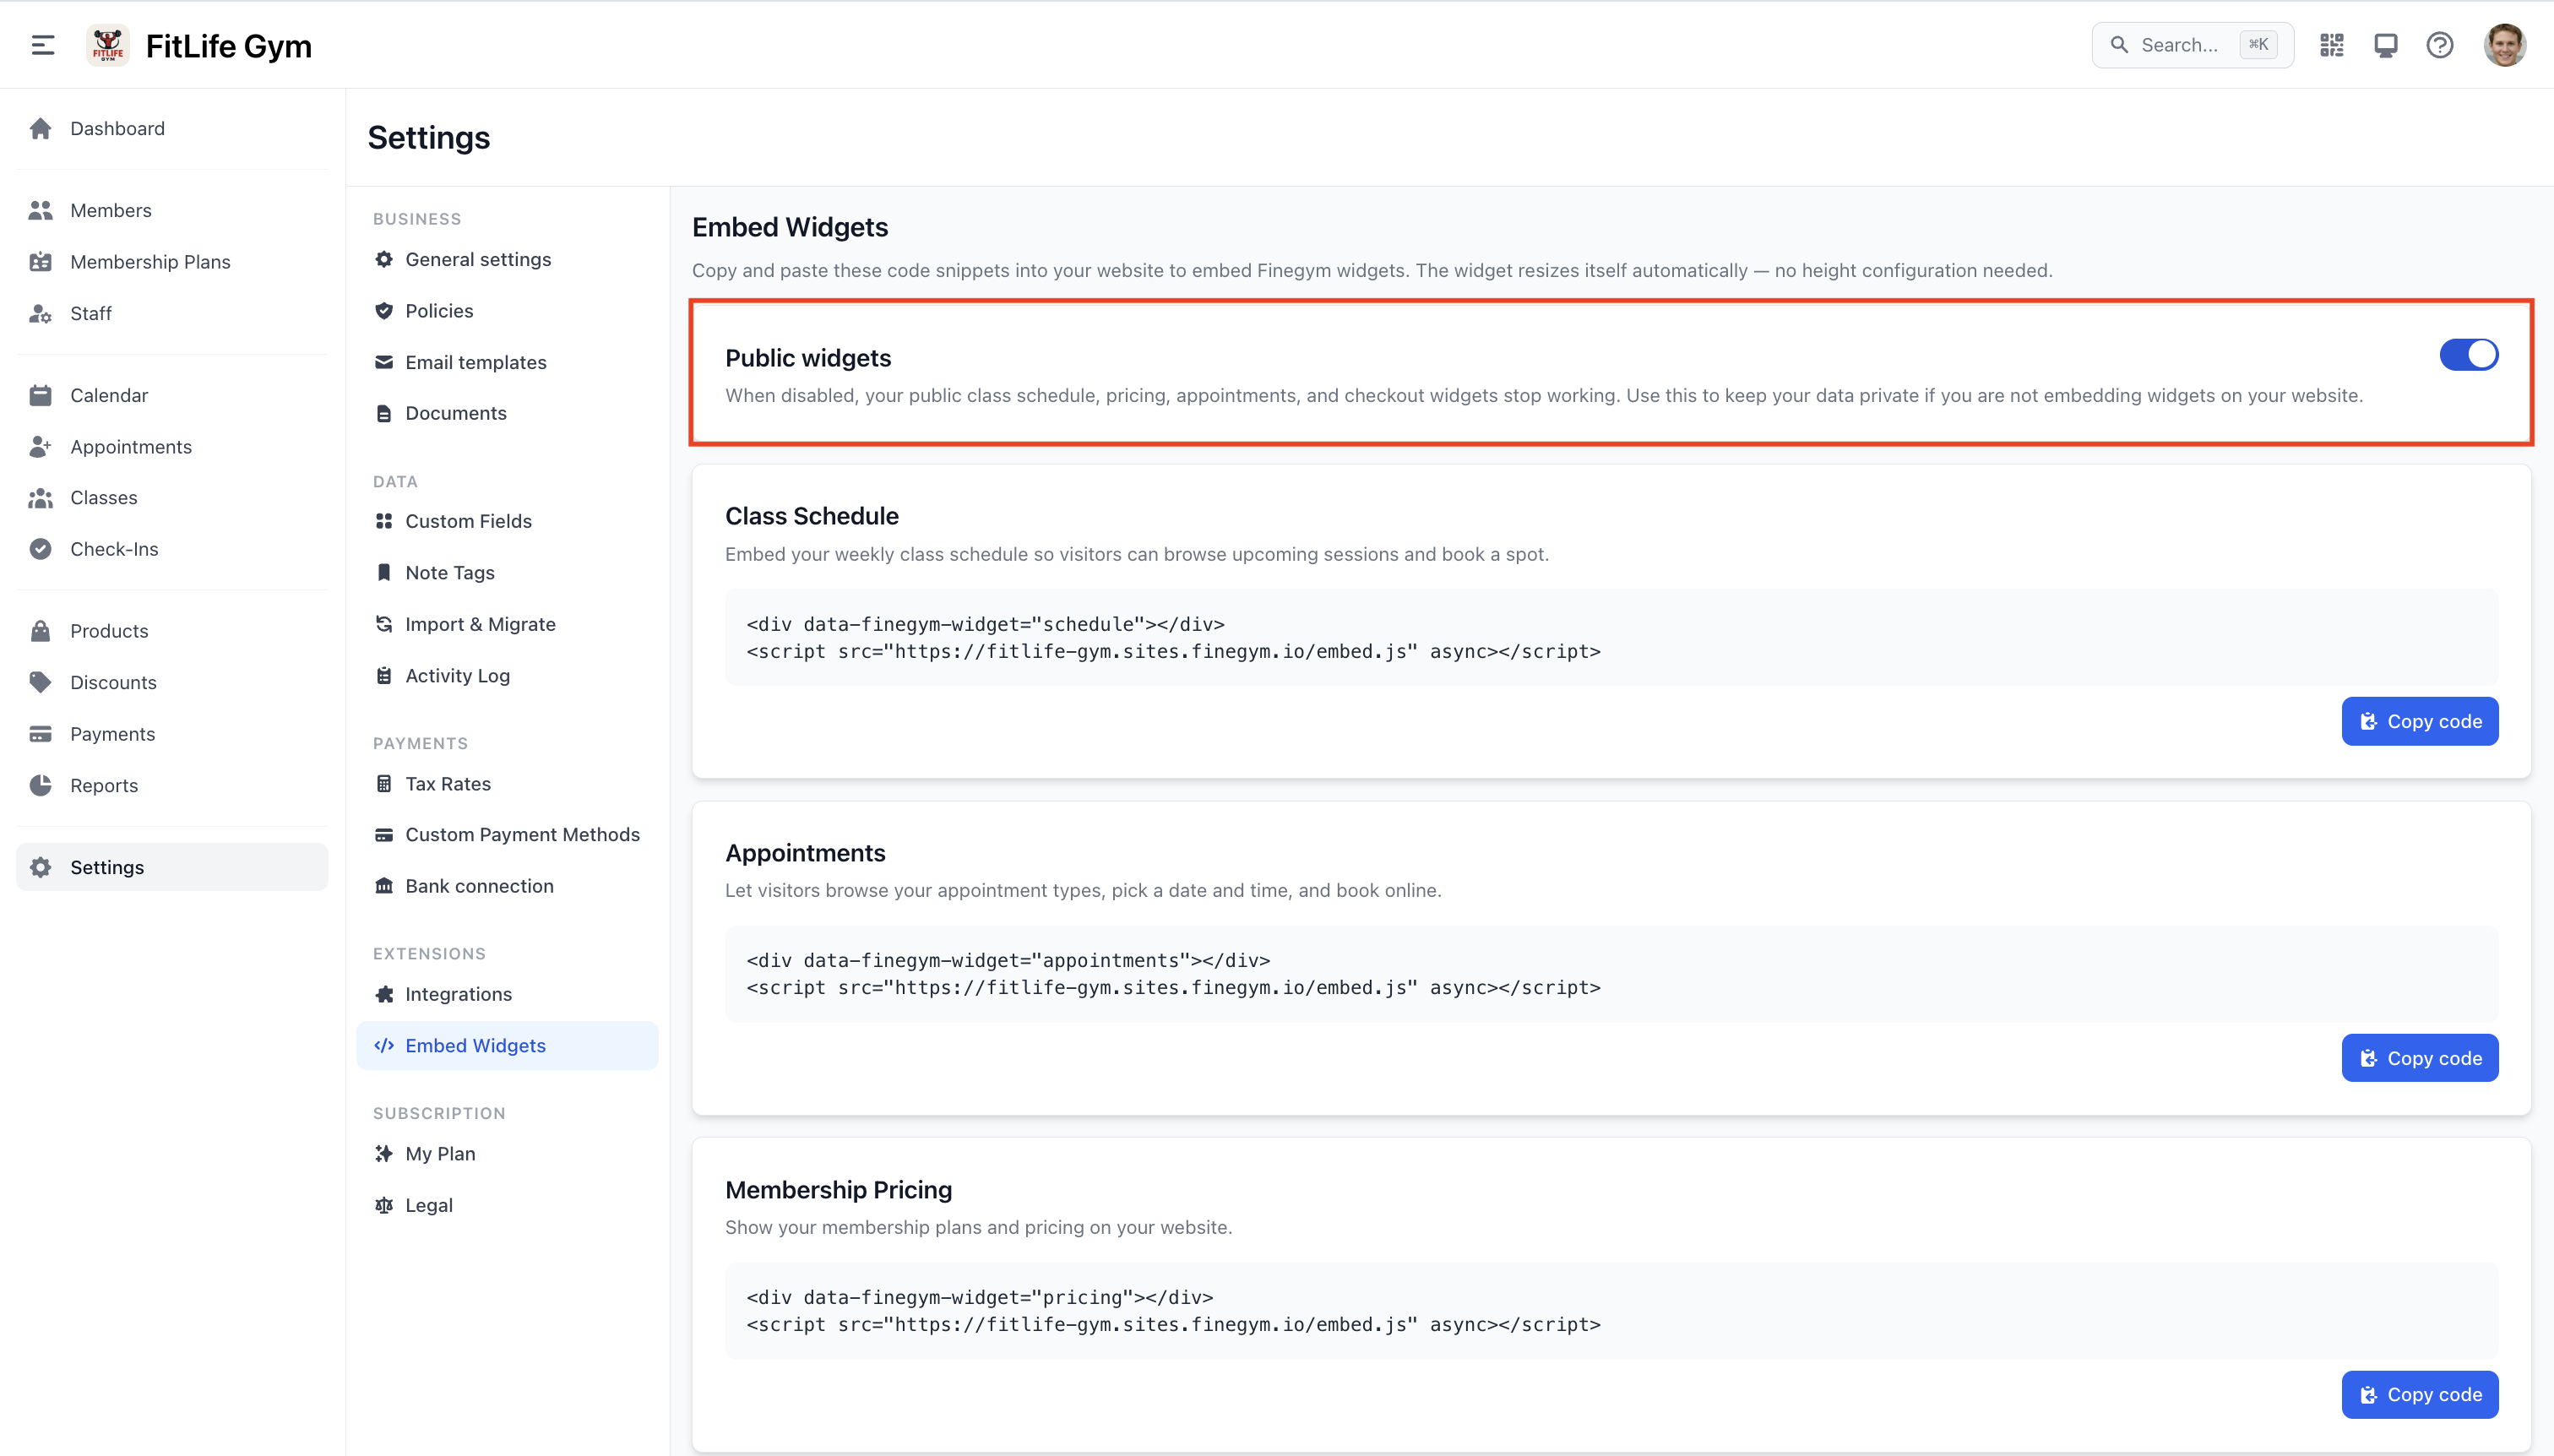The image size is (2554, 1456).
Task: Click the Products bag icon
Action: 40,631
